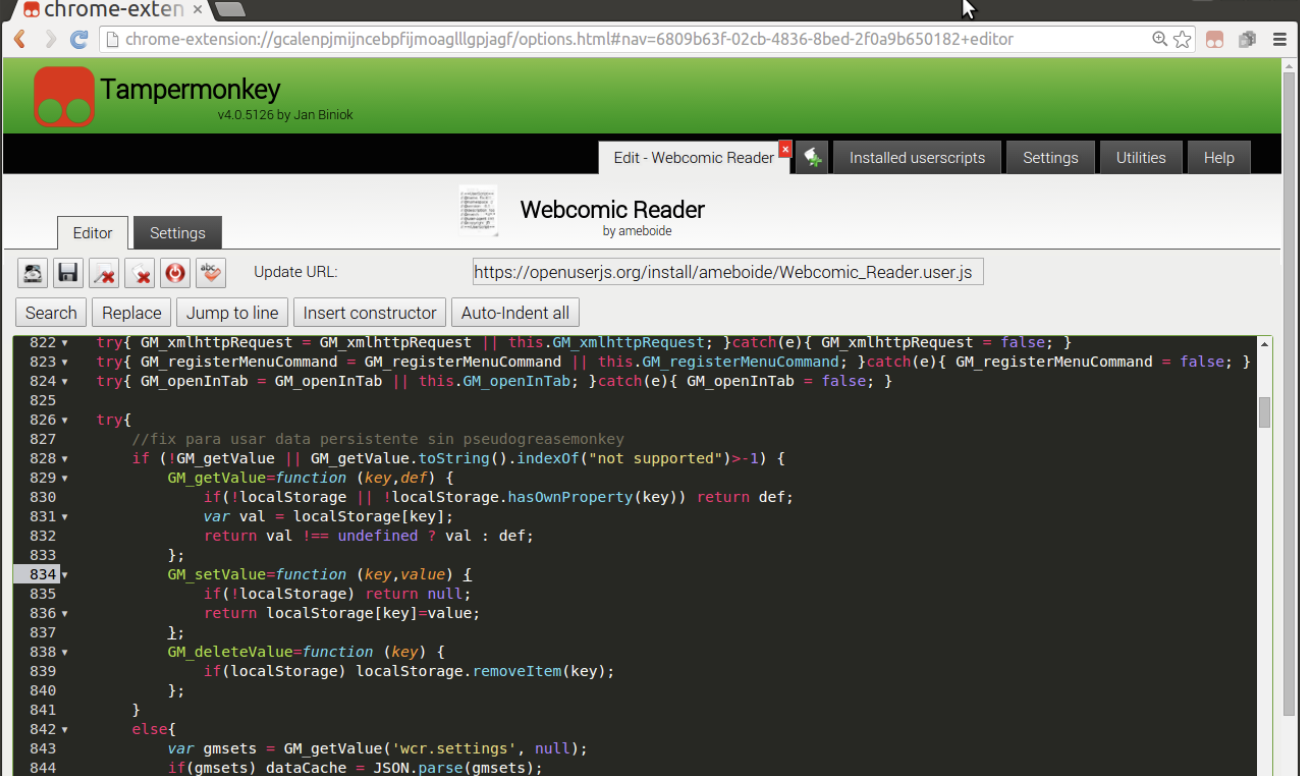Screen dimensions: 1300x776
Task: Collapse else block fold at line 842
Action: click(65, 730)
